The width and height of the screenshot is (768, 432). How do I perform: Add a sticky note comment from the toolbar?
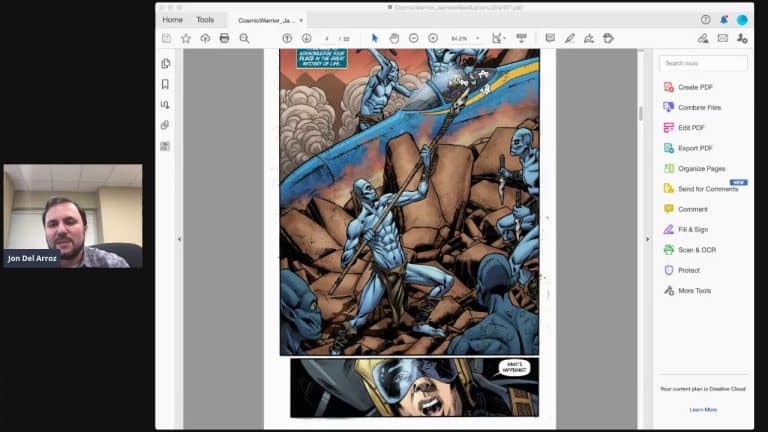549,38
